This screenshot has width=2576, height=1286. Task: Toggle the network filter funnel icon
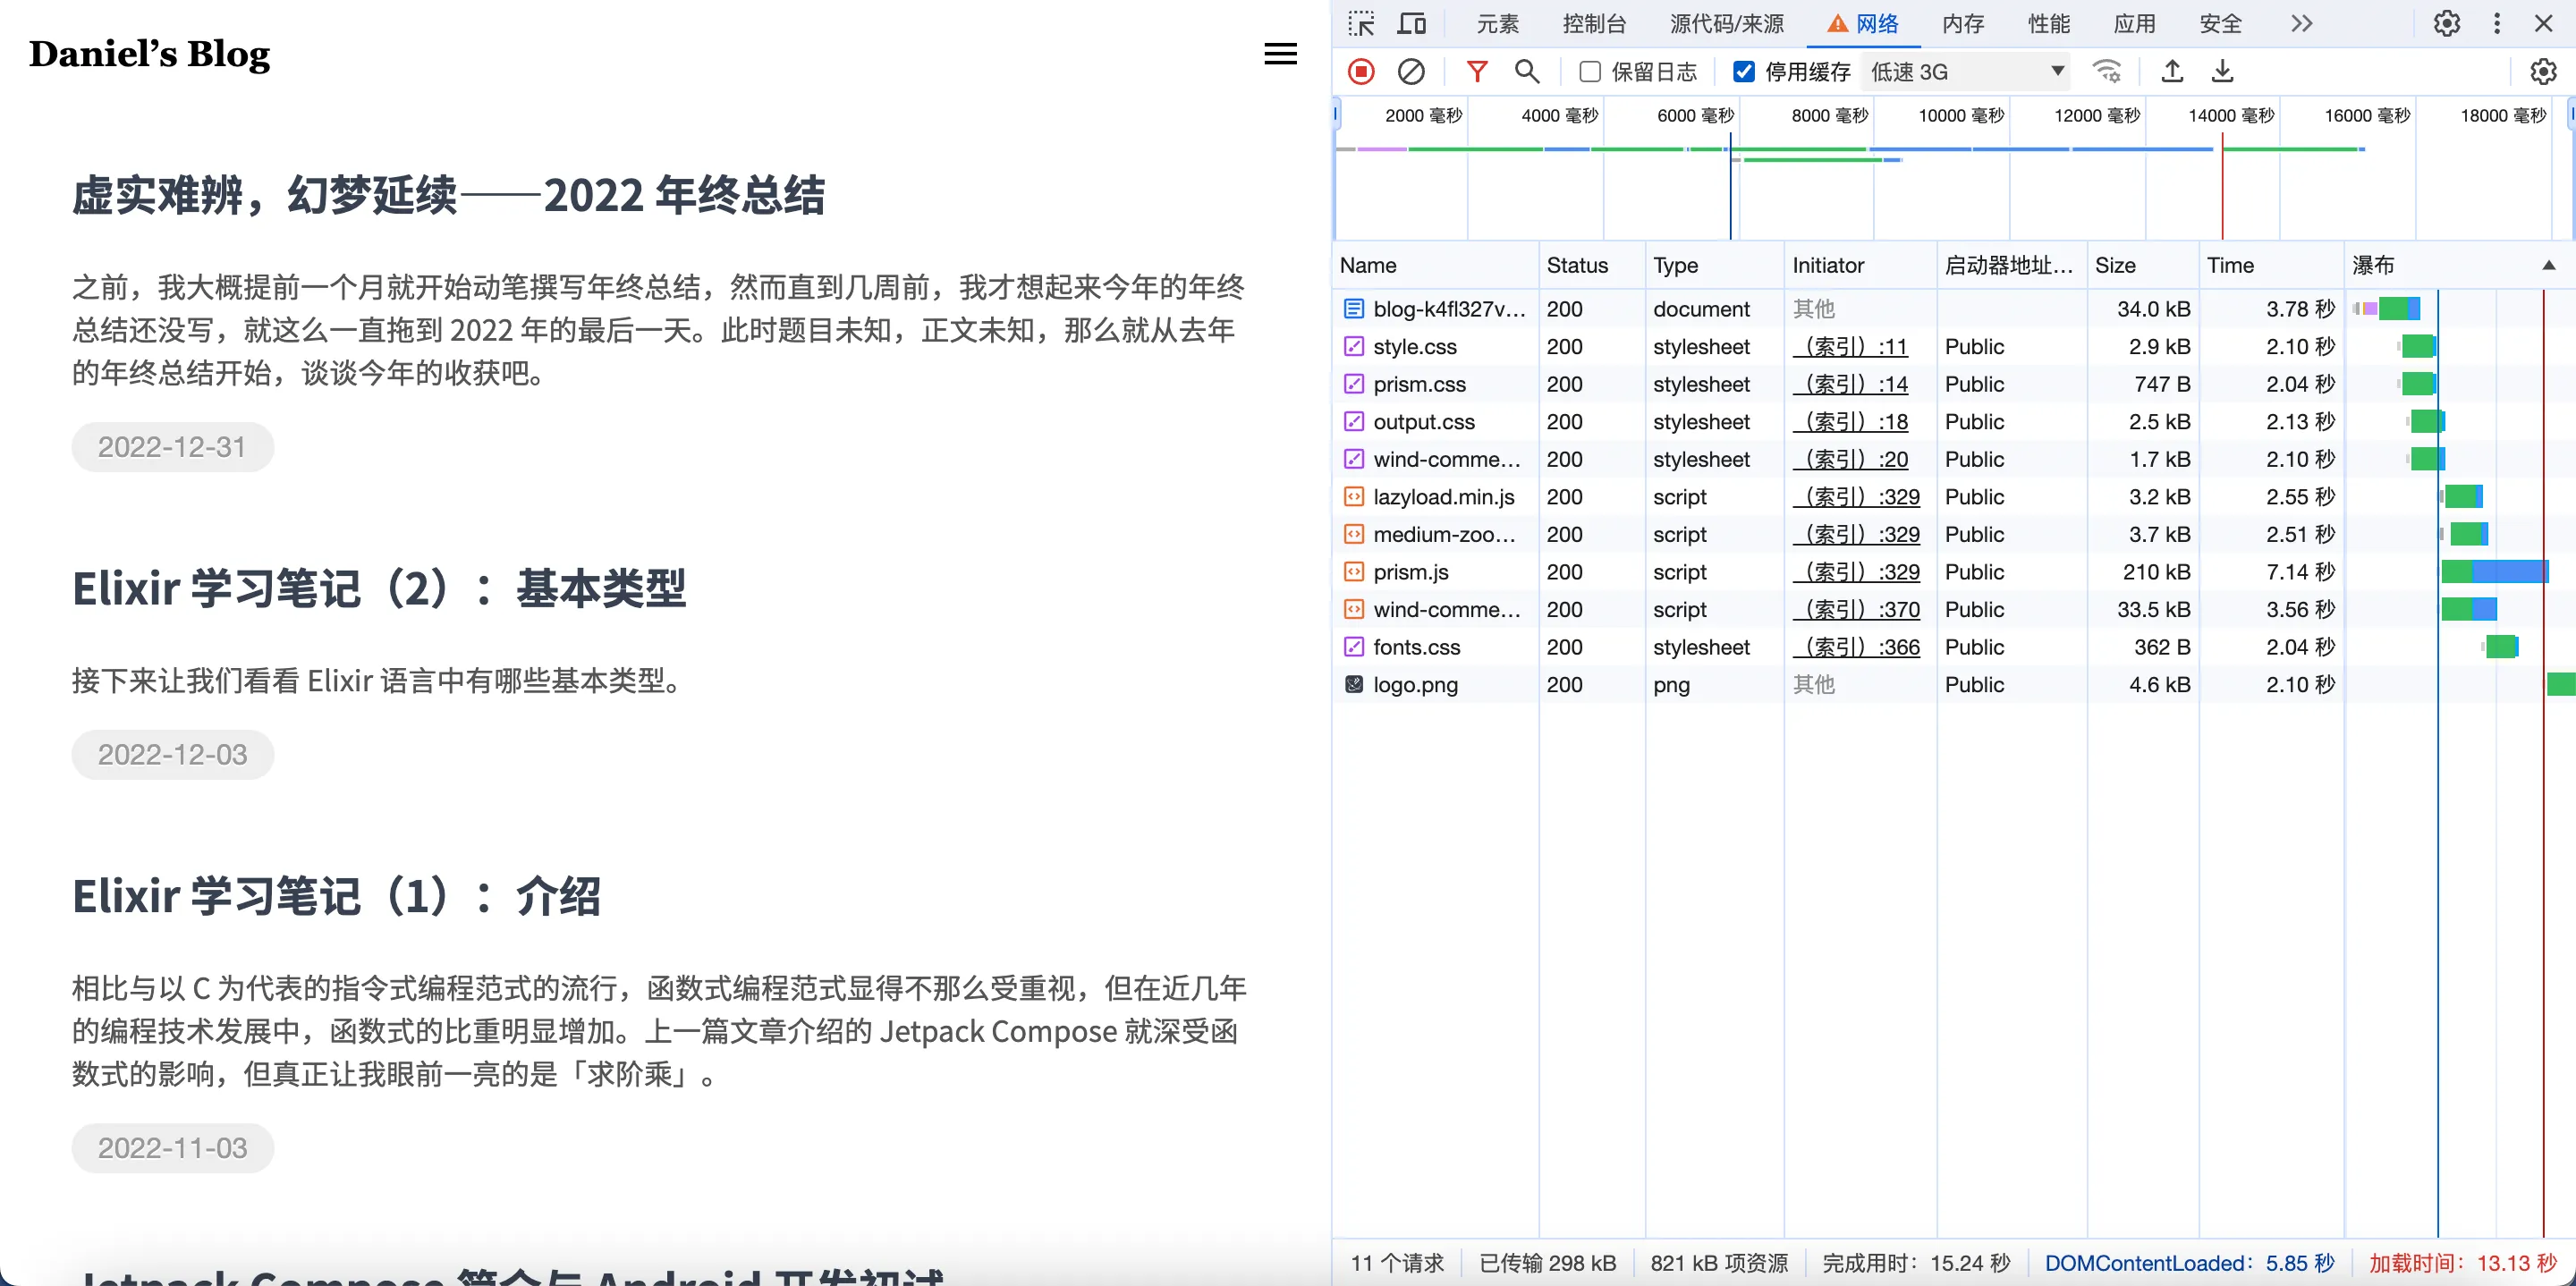[x=1476, y=71]
